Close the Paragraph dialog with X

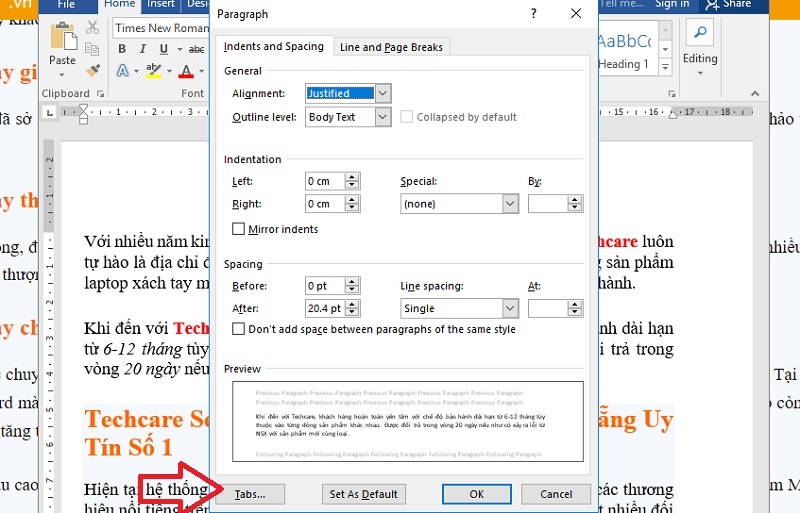click(576, 14)
